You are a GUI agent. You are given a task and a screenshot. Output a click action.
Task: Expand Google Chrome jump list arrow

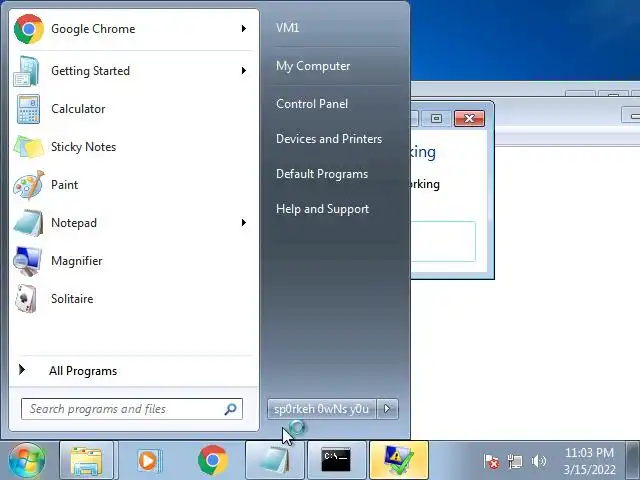tap(244, 29)
